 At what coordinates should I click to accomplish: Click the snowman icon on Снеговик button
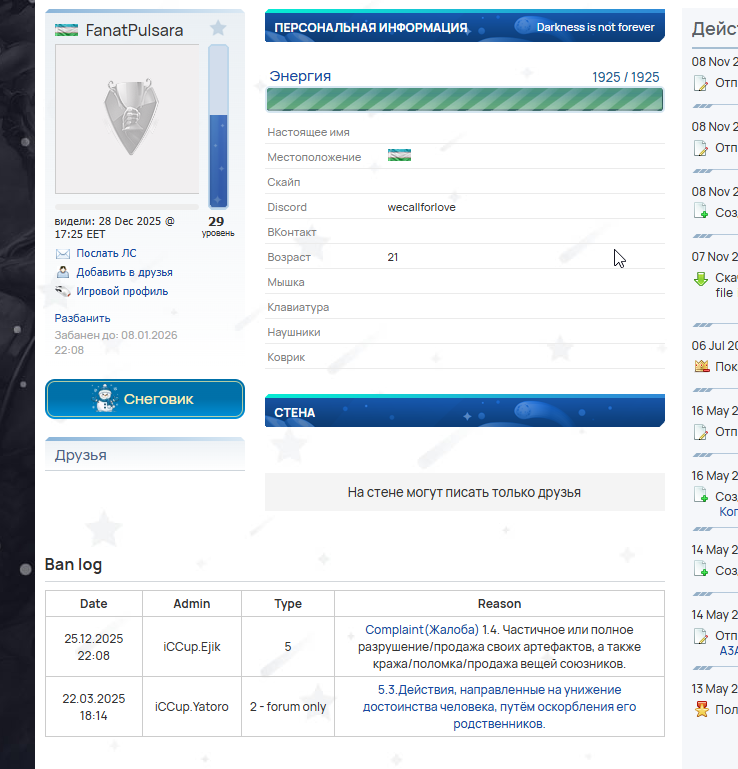tap(104, 398)
